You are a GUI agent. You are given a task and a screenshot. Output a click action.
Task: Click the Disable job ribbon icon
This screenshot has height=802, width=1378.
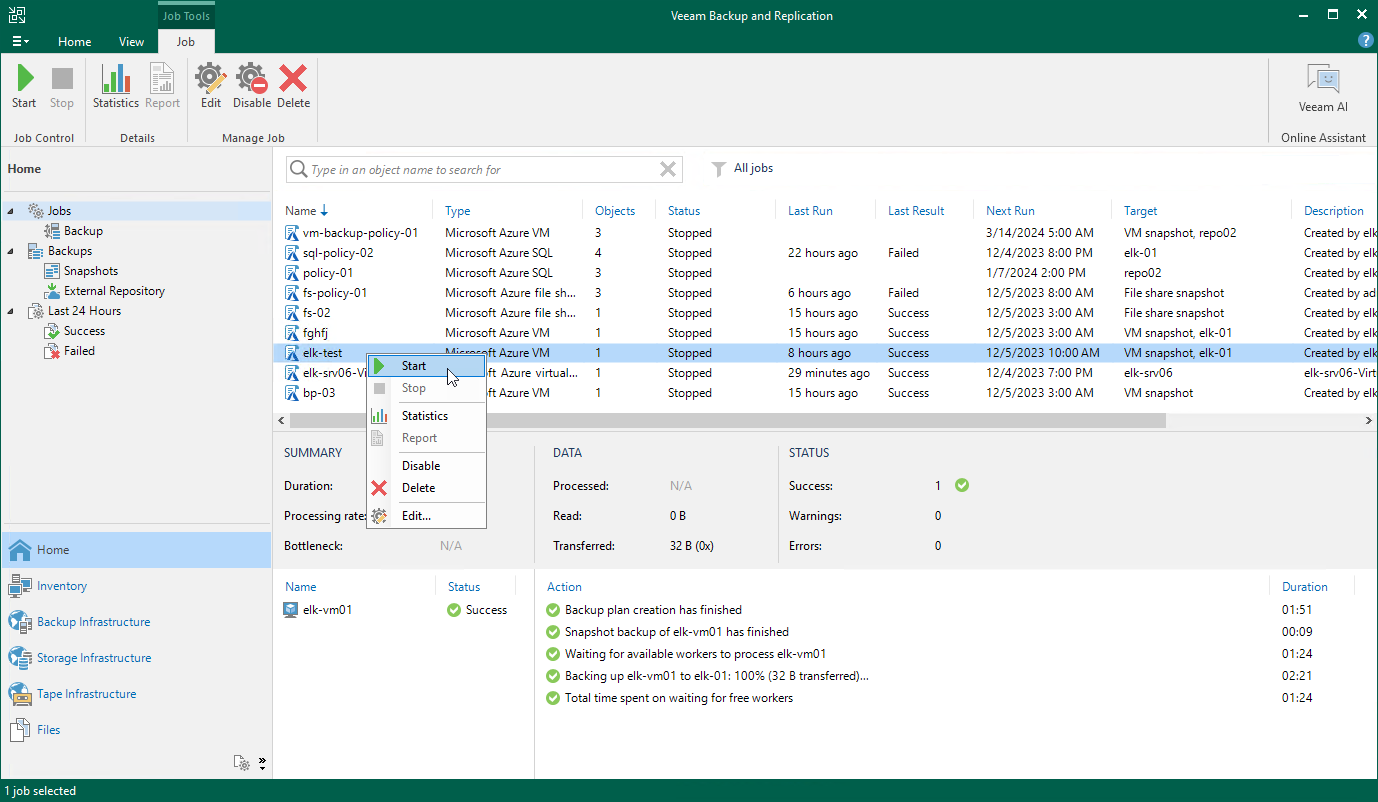[252, 79]
